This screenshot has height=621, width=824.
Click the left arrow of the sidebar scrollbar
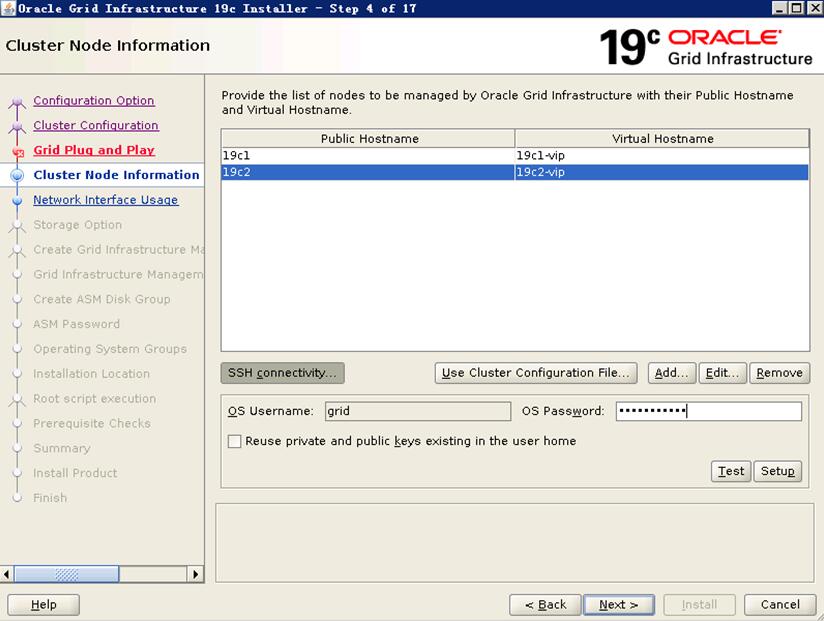point(7,574)
